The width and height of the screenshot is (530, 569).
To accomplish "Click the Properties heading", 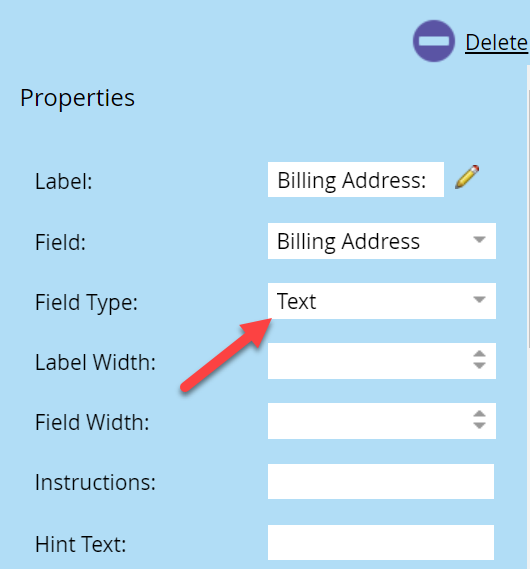I will click(77, 98).
